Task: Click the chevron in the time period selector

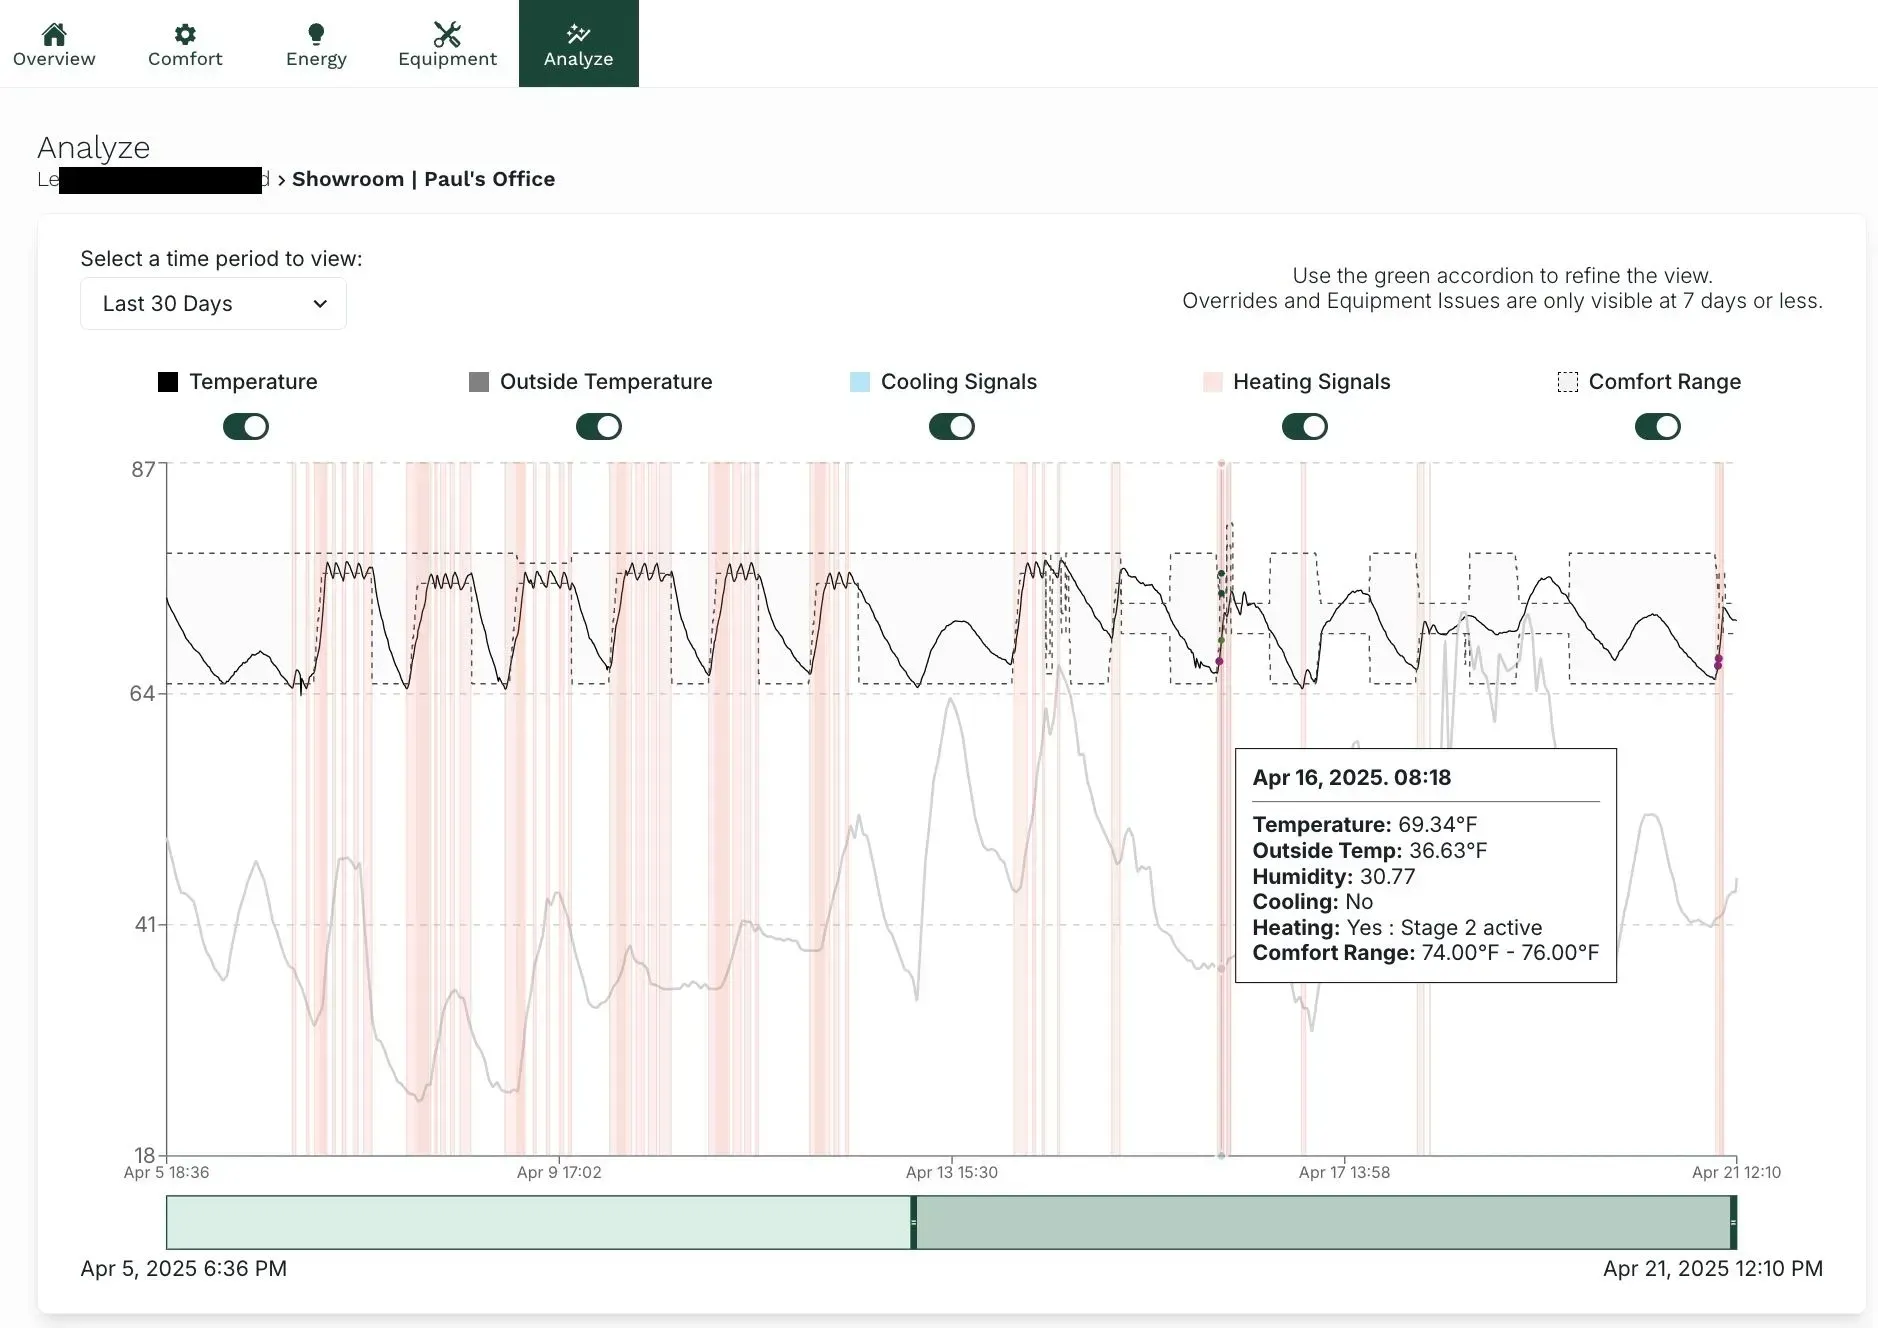Action: [320, 304]
